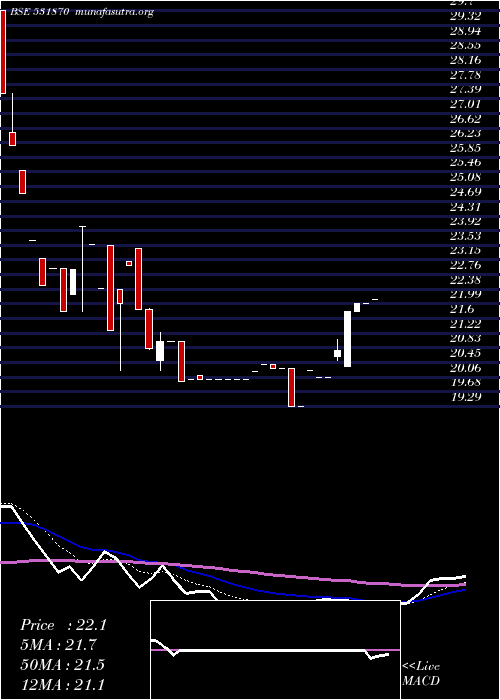Click the '50MA : 21.5' readout
The height and width of the screenshot is (700, 500).
point(62,665)
